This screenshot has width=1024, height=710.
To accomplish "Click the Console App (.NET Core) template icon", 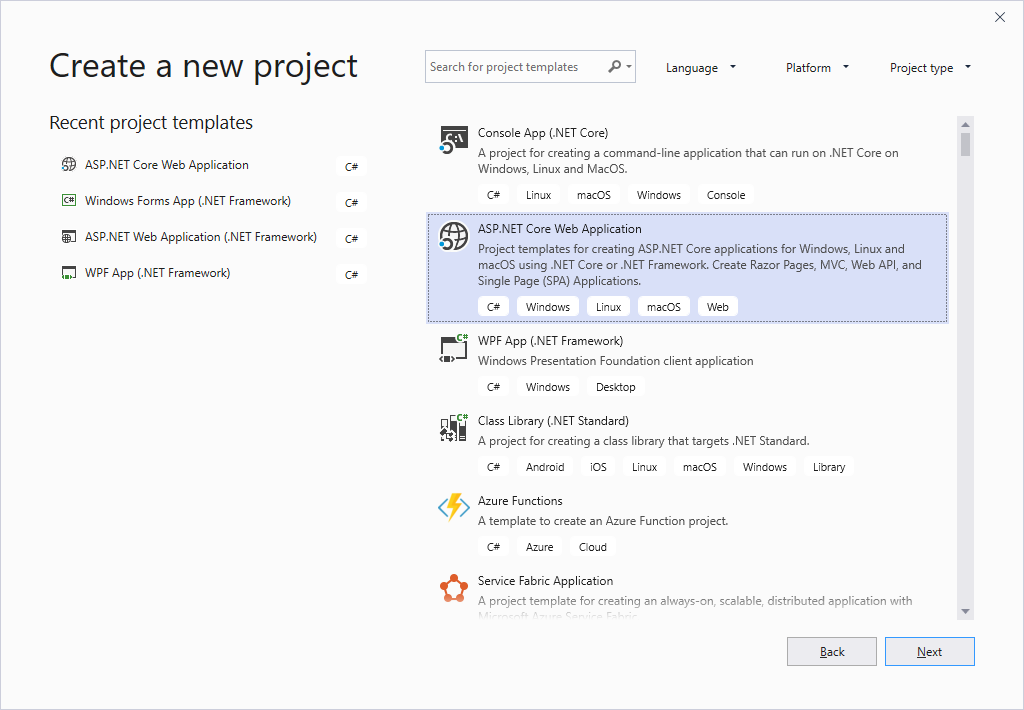I will tap(453, 140).
